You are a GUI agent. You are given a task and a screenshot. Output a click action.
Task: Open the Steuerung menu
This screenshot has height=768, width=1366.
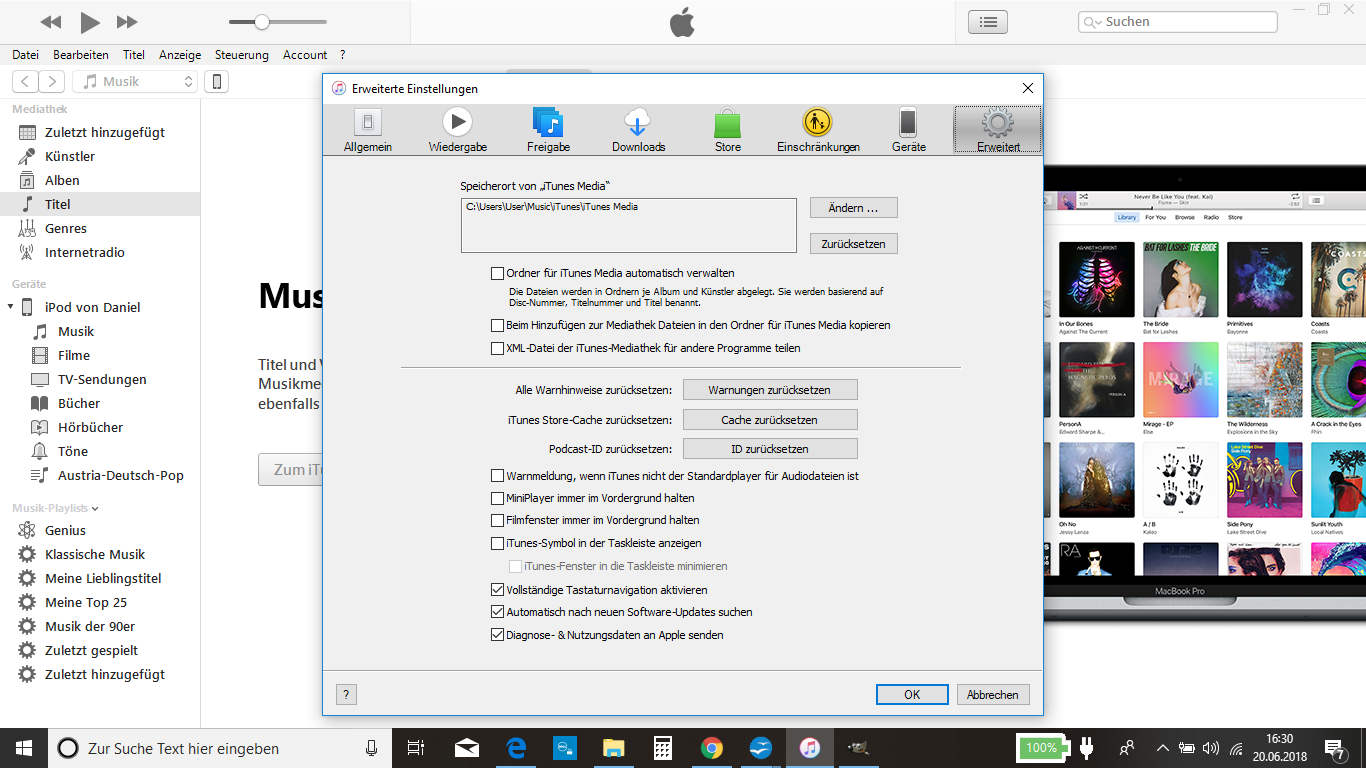[x=241, y=55]
